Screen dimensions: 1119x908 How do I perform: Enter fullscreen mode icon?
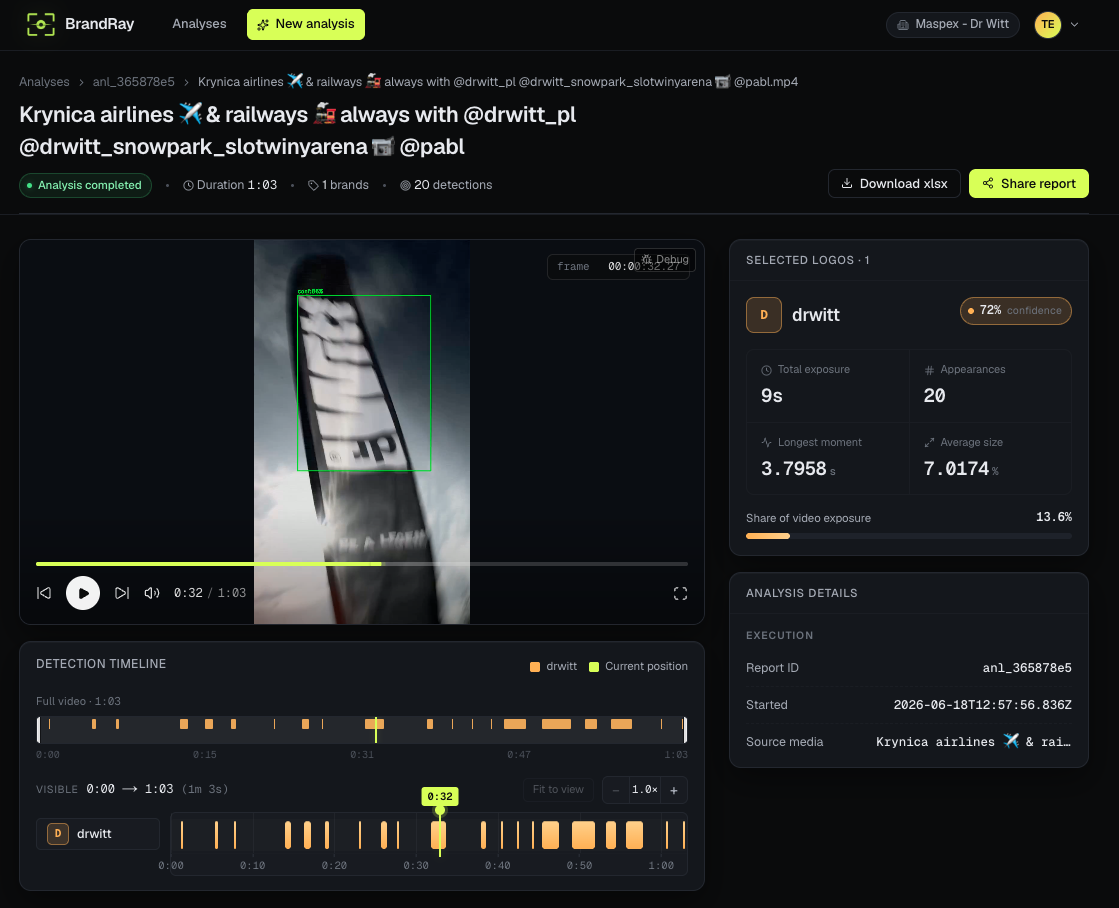[x=680, y=594]
